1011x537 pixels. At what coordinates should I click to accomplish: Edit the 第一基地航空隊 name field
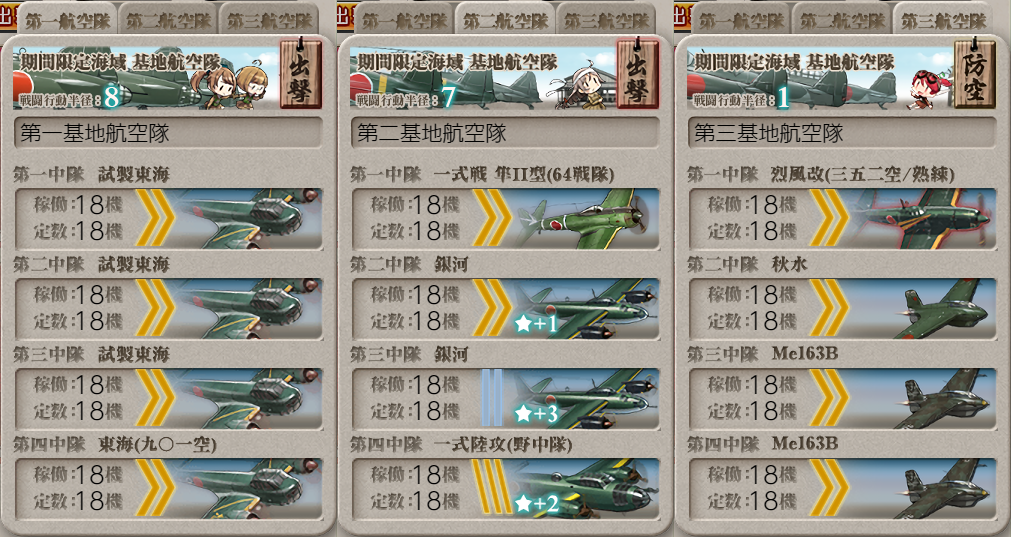pyautogui.click(x=168, y=133)
